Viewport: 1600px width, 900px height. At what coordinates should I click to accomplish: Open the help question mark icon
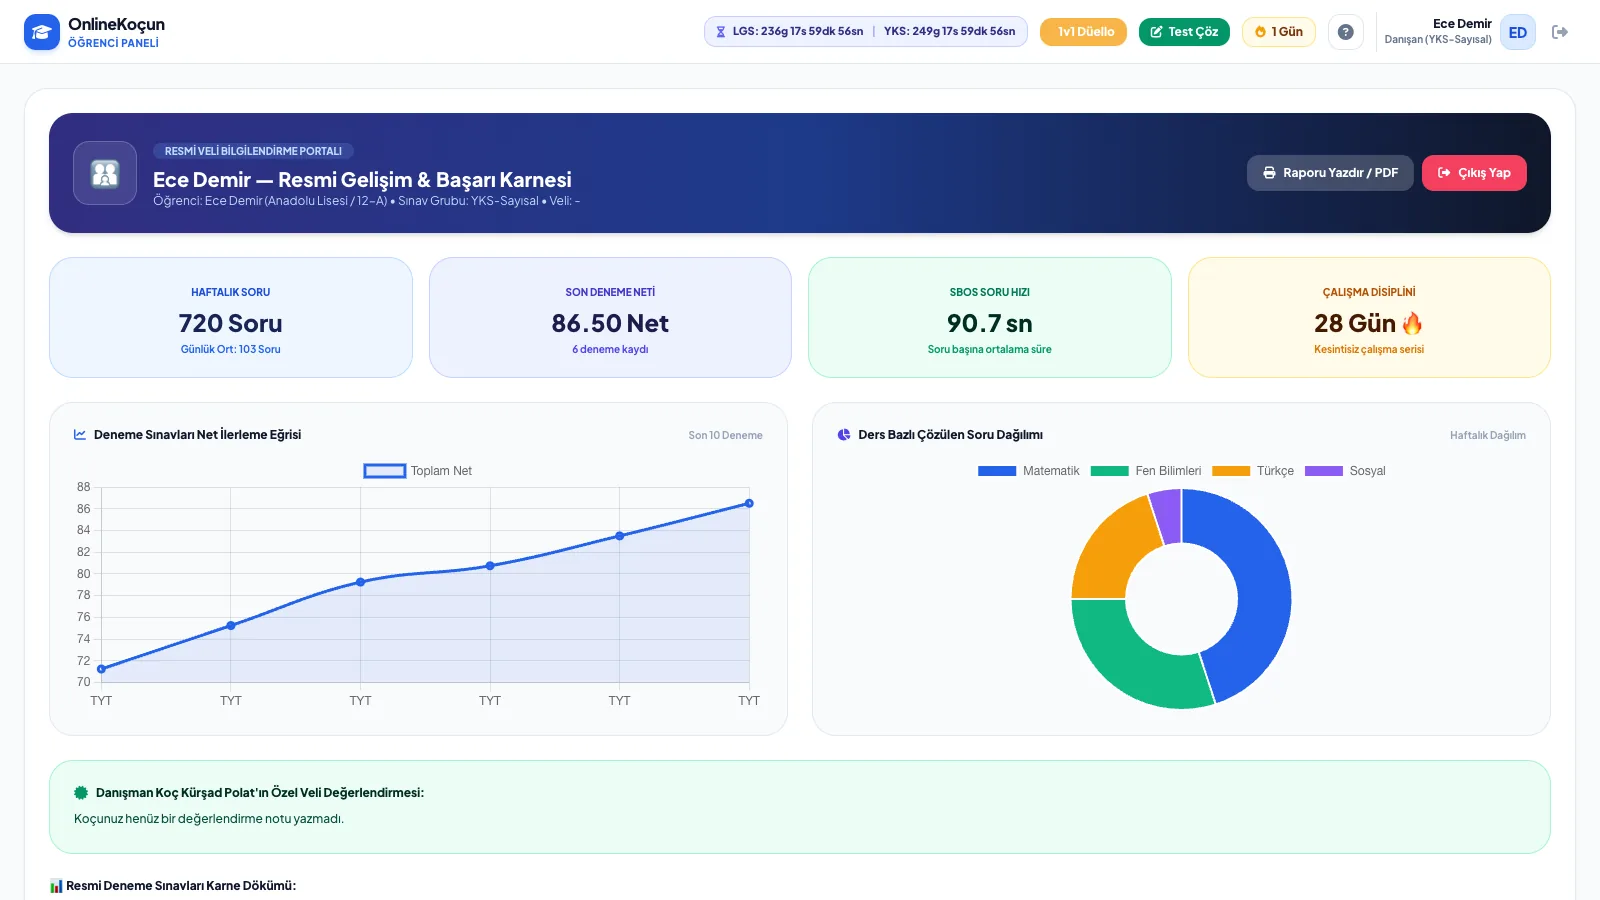(1346, 32)
